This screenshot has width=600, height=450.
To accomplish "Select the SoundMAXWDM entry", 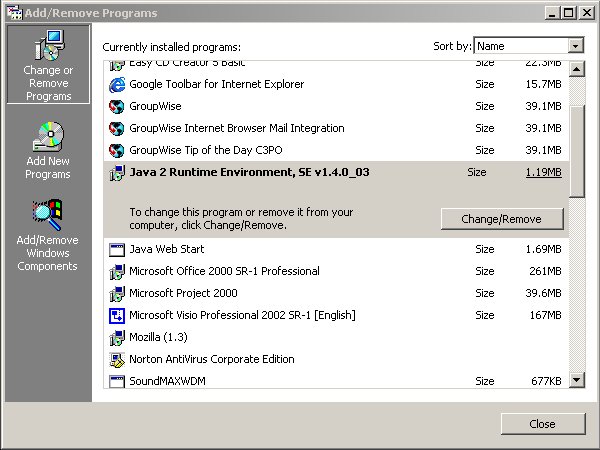I will coord(167,381).
